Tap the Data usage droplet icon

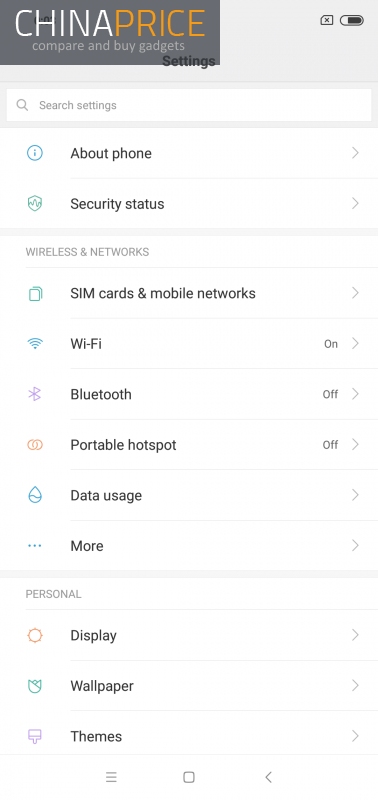tap(35, 495)
